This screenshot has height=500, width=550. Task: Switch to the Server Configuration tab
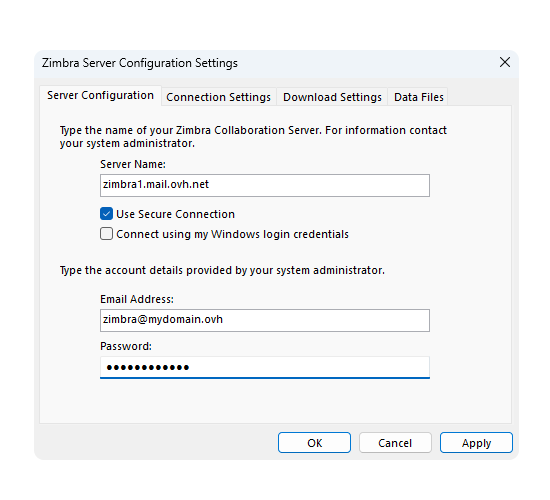tap(100, 95)
